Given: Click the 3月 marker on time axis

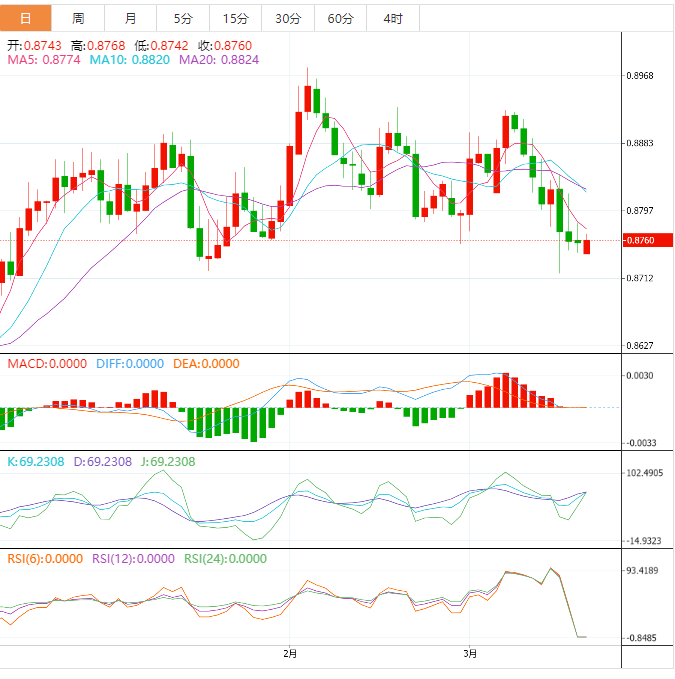Looking at the screenshot, I should click(x=470, y=654).
